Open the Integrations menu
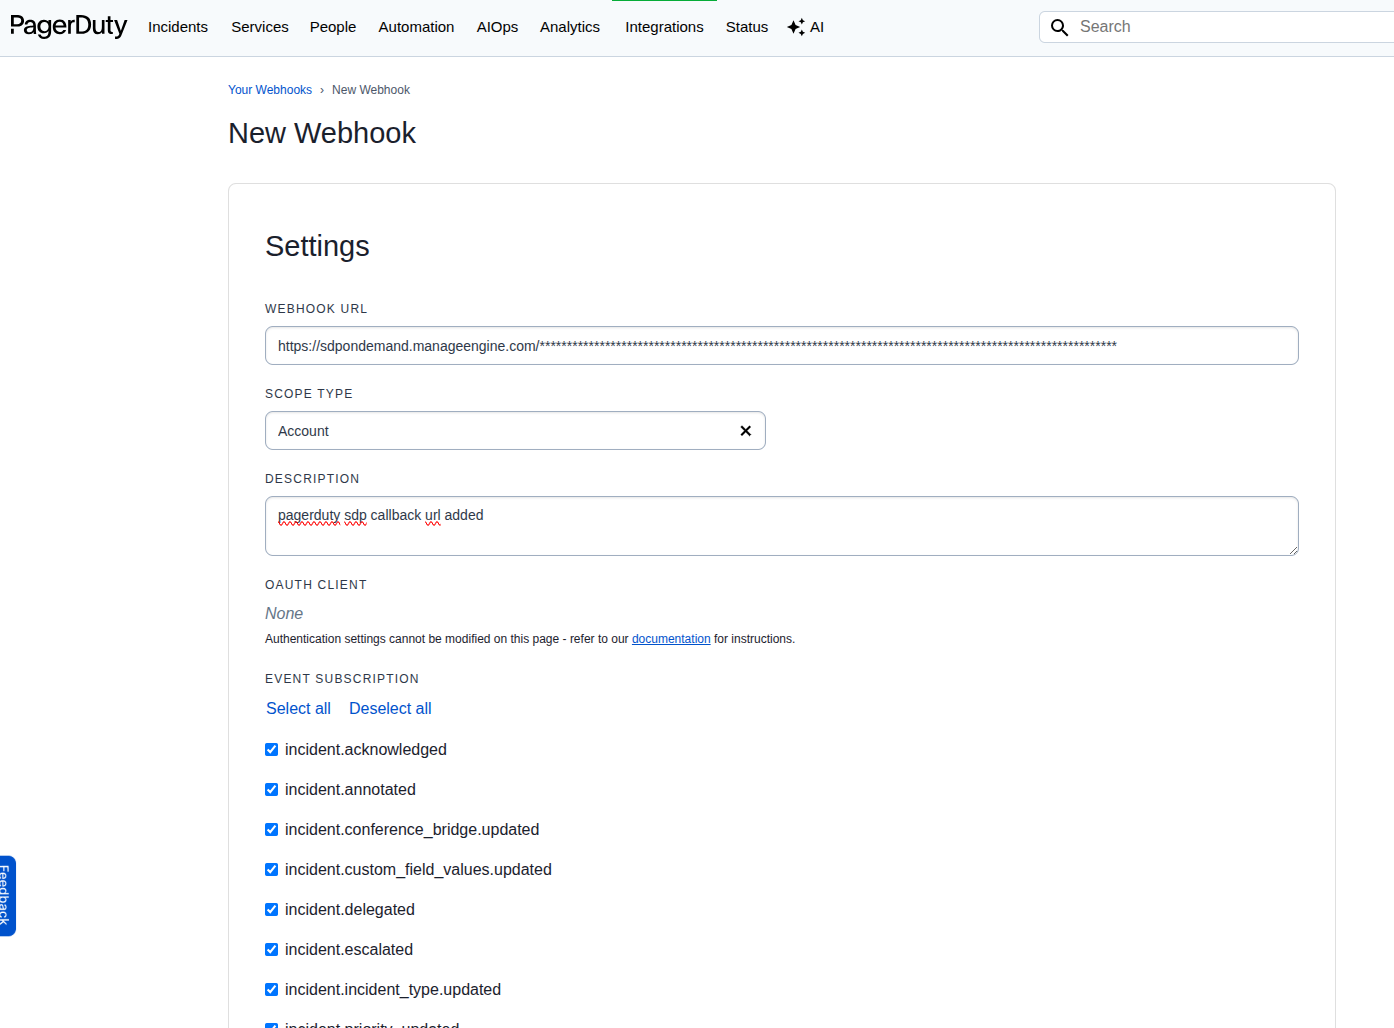 pos(664,27)
